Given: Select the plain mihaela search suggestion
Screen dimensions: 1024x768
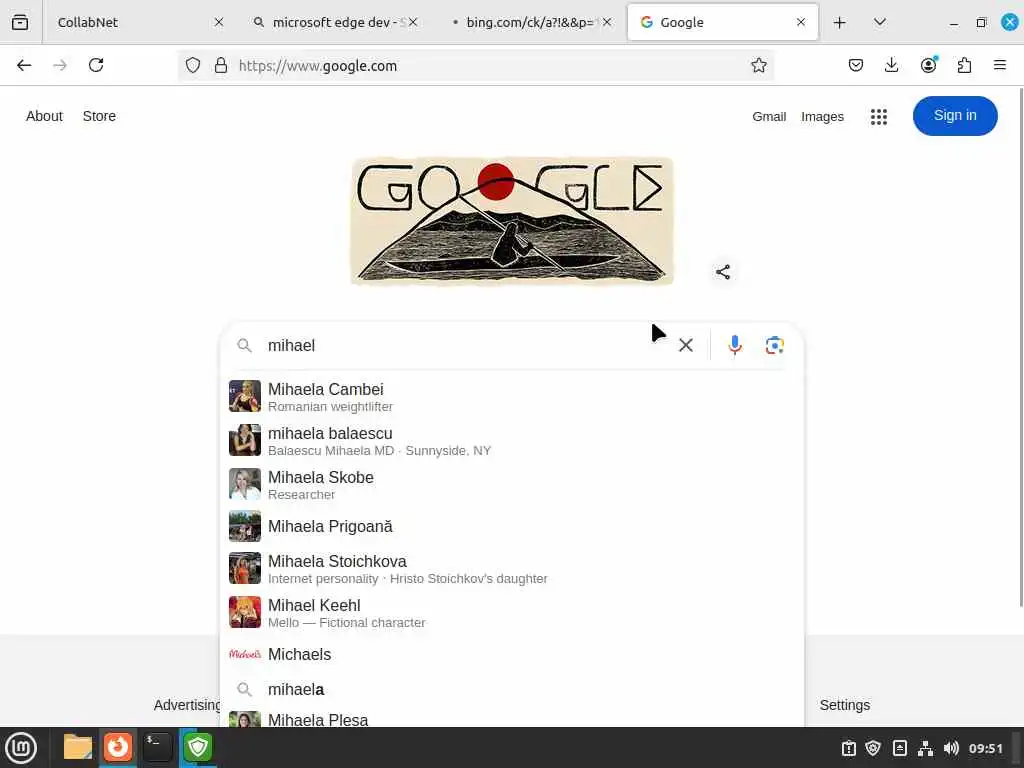Looking at the screenshot, I should click(x=512, y=690).
